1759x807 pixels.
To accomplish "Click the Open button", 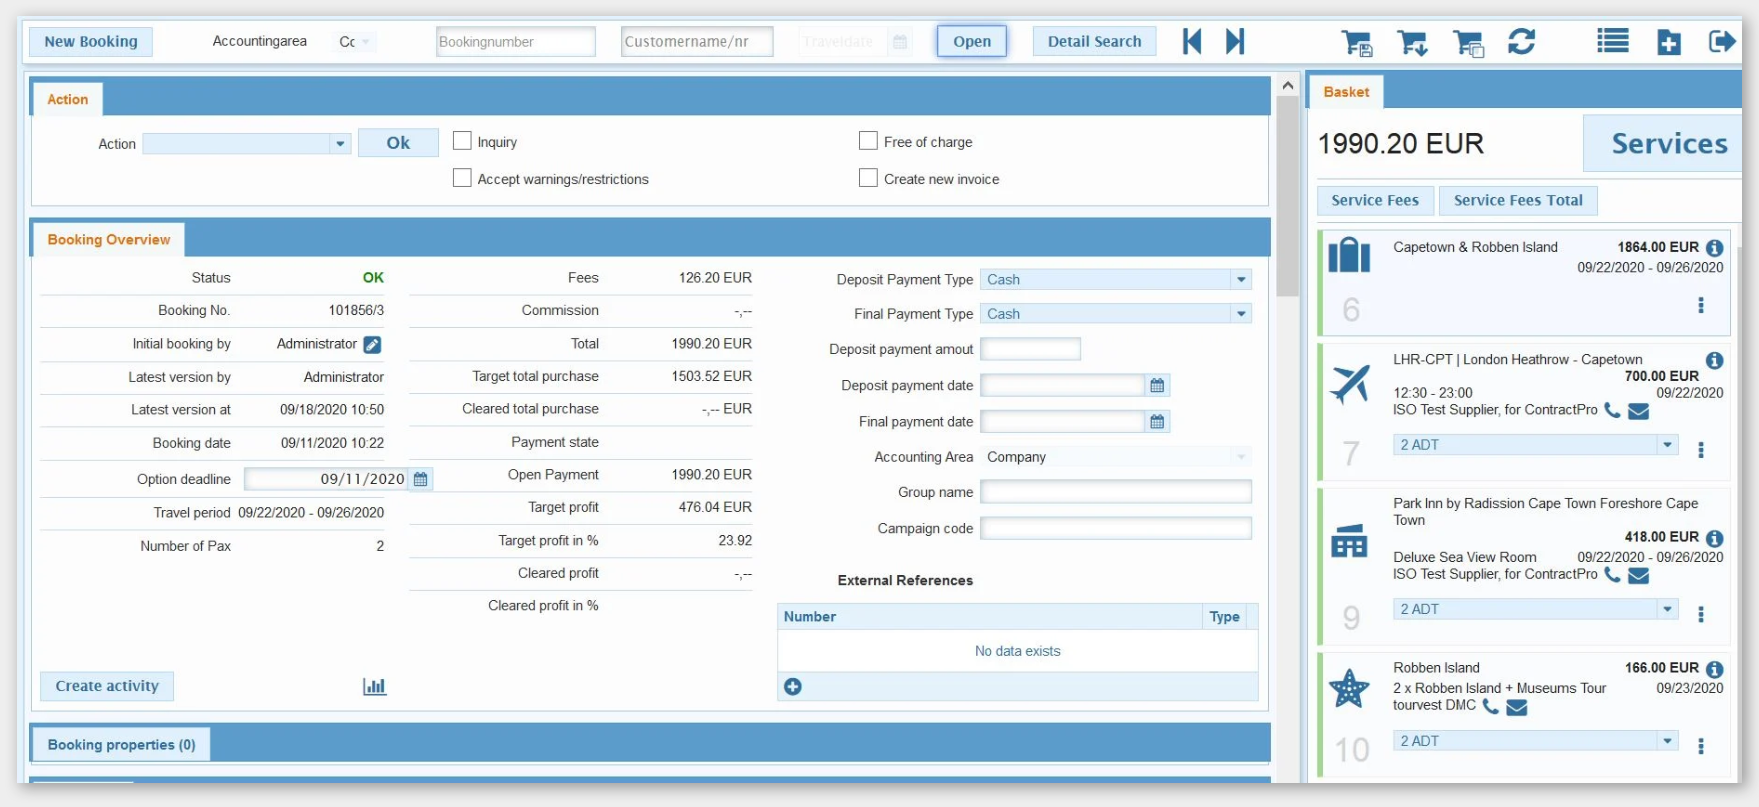I will [x=972, y=41].
